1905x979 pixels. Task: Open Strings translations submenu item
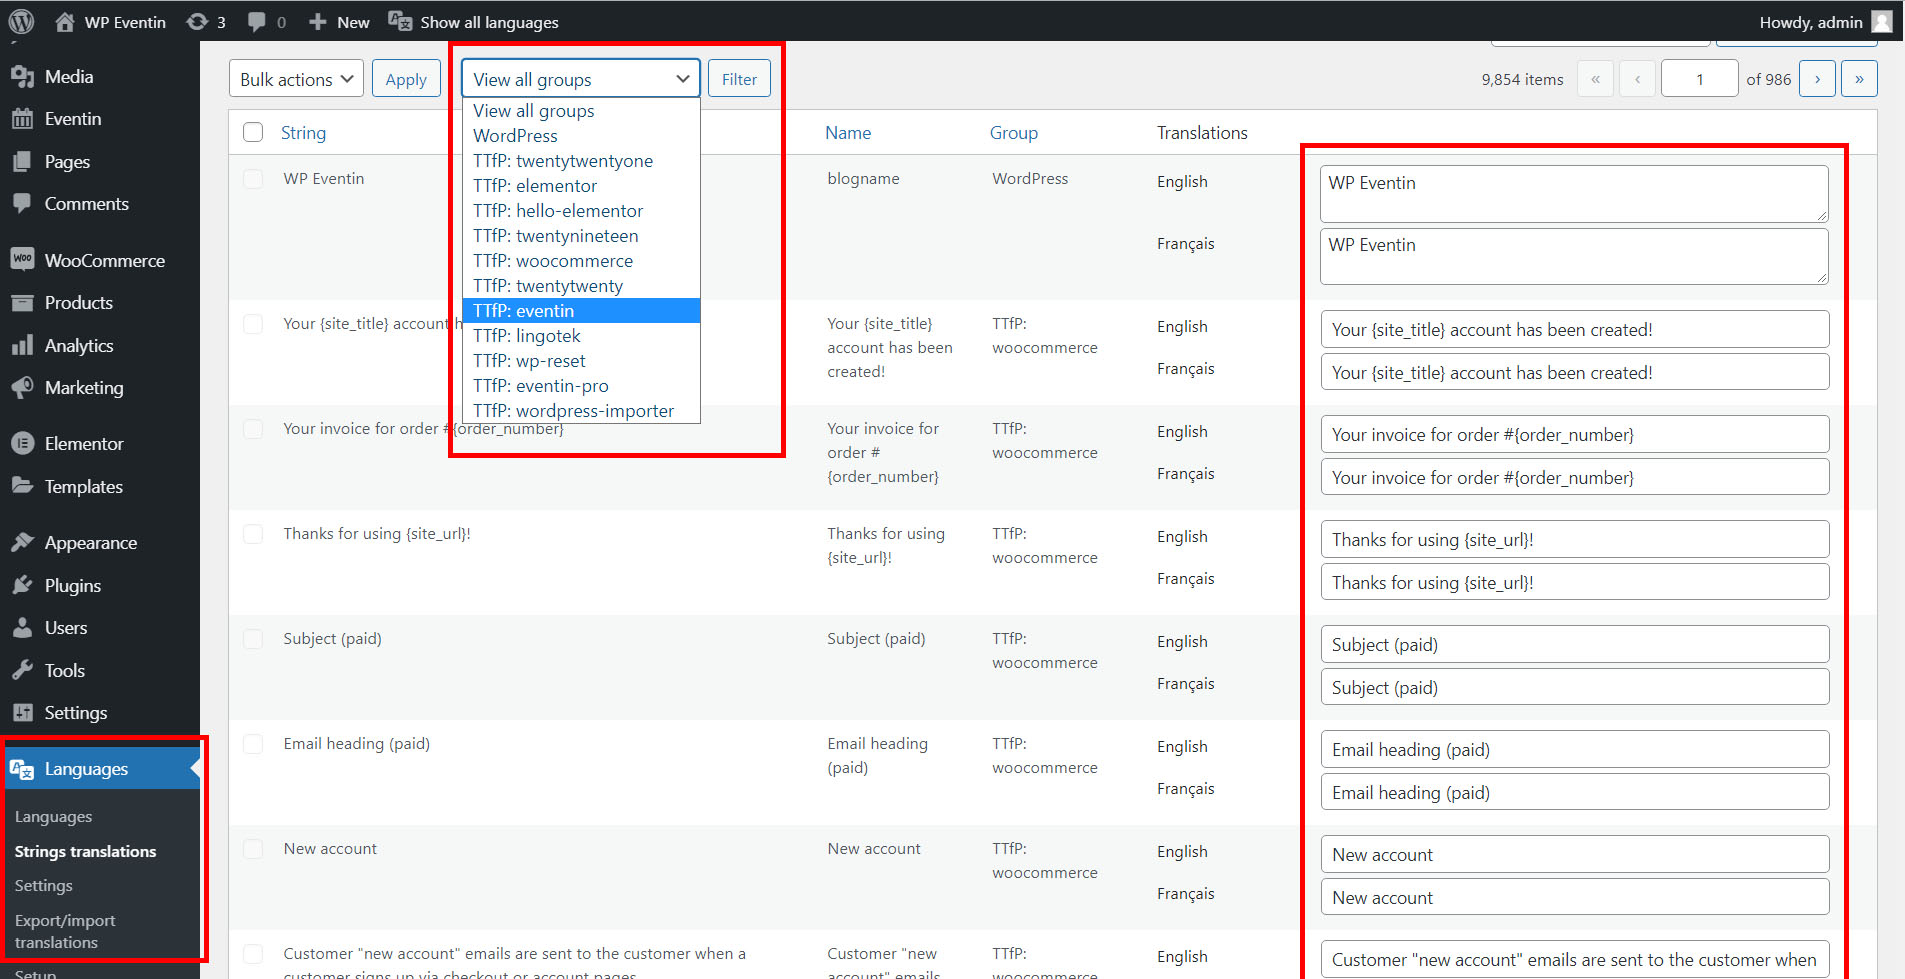click(85, 851)
